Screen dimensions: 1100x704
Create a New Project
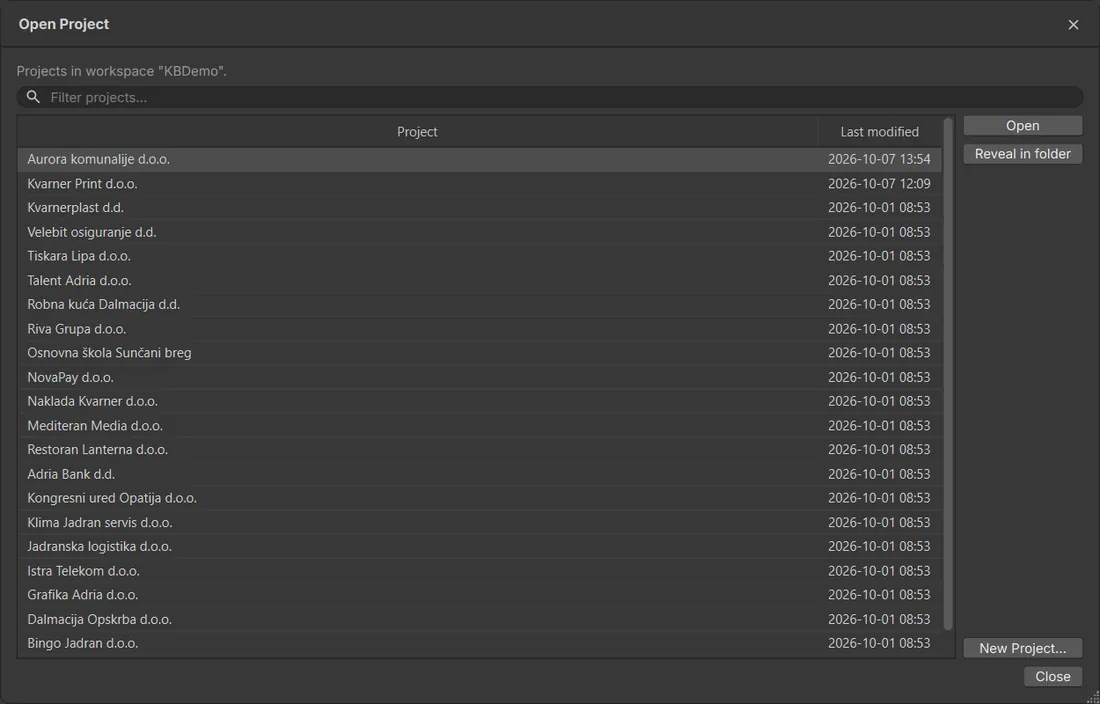click(1023, 648)
